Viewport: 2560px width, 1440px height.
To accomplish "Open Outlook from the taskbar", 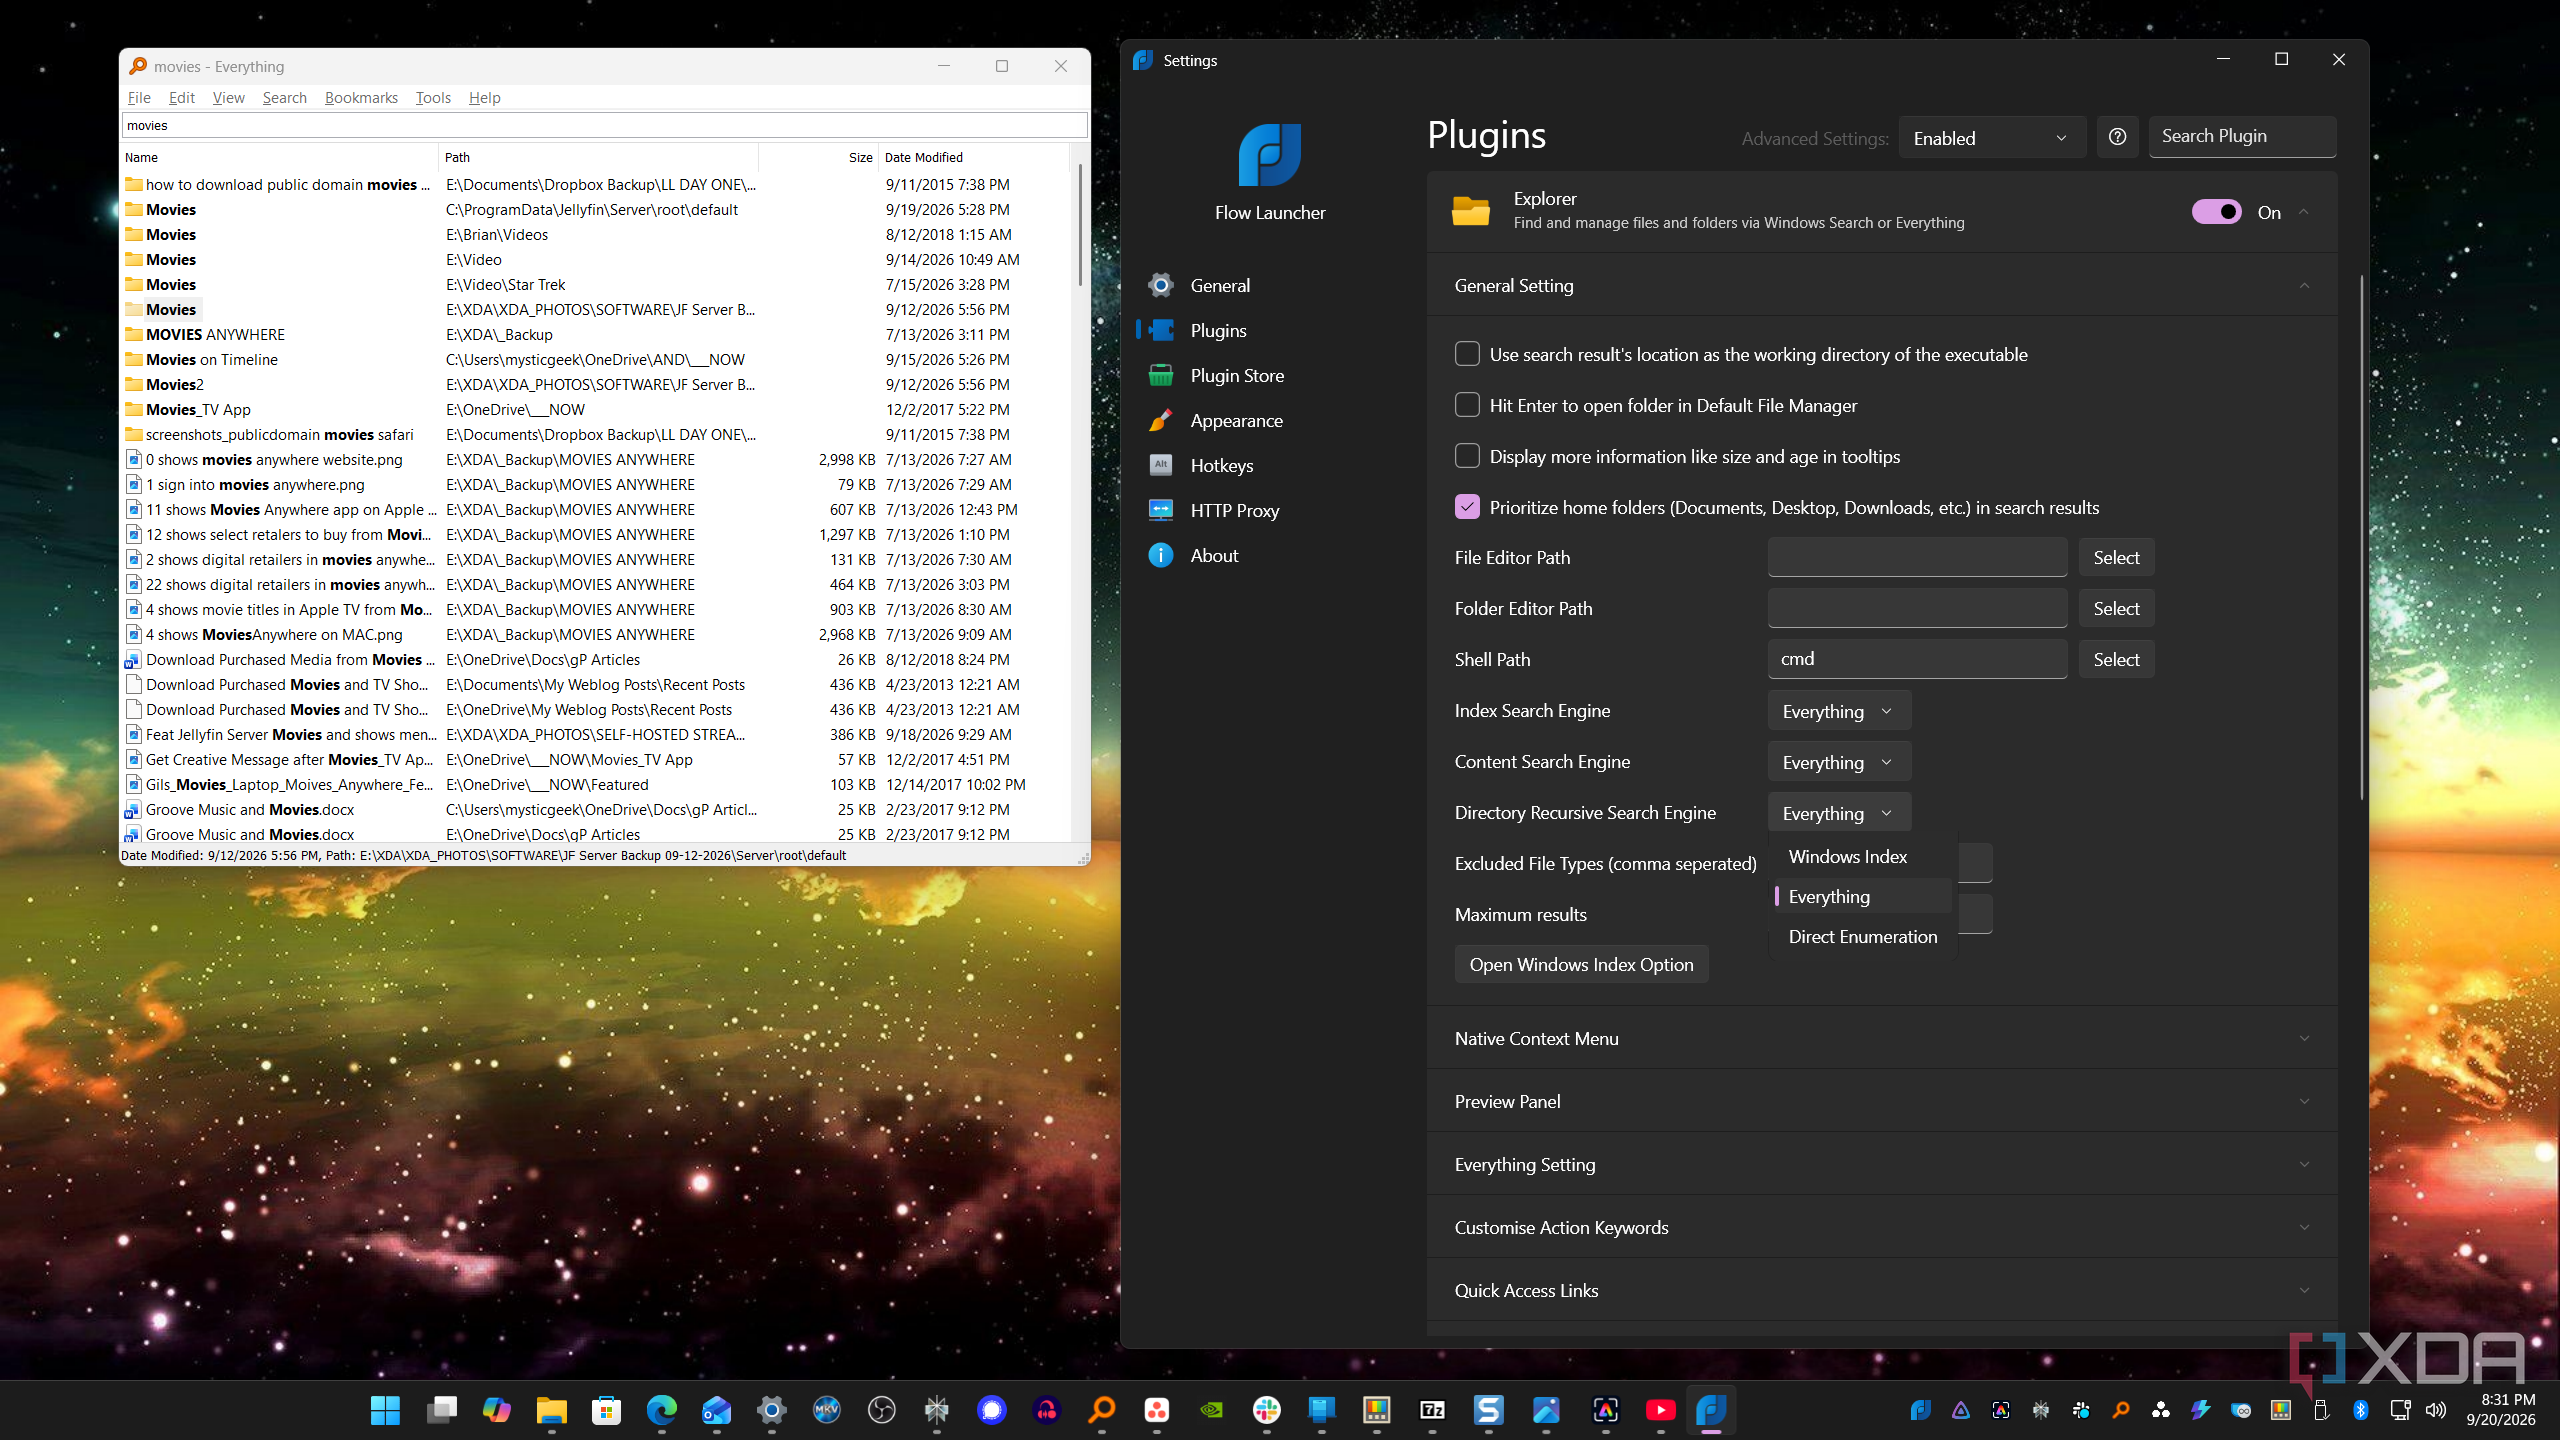I will [716, 1410].
